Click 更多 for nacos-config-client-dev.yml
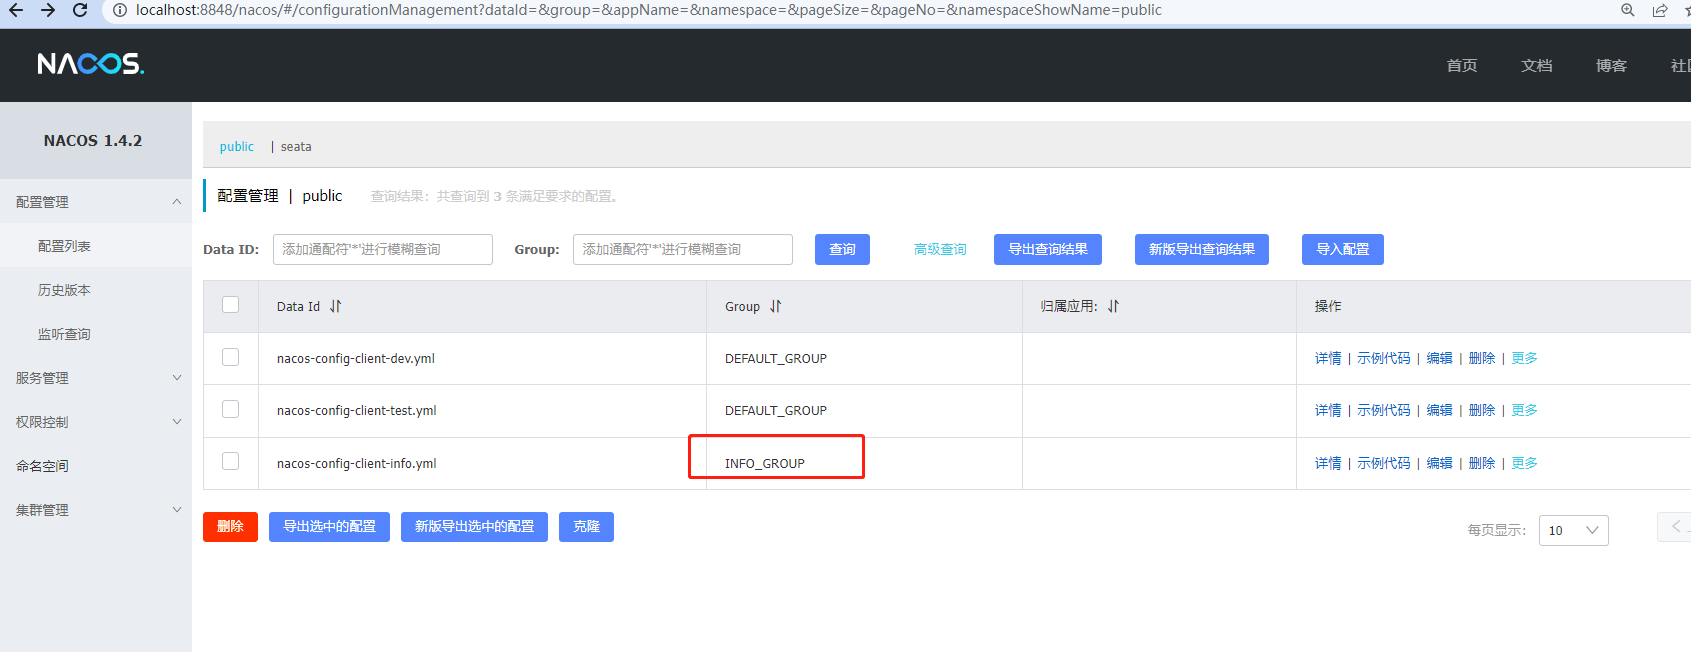Image resolution: width=1691 pixels, height=652 pixels. coord(1524,358)
